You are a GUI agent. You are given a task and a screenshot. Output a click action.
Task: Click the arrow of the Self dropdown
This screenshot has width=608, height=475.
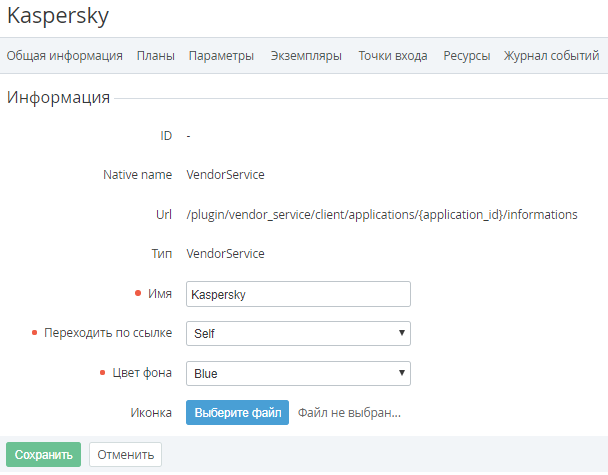[402, 333]
